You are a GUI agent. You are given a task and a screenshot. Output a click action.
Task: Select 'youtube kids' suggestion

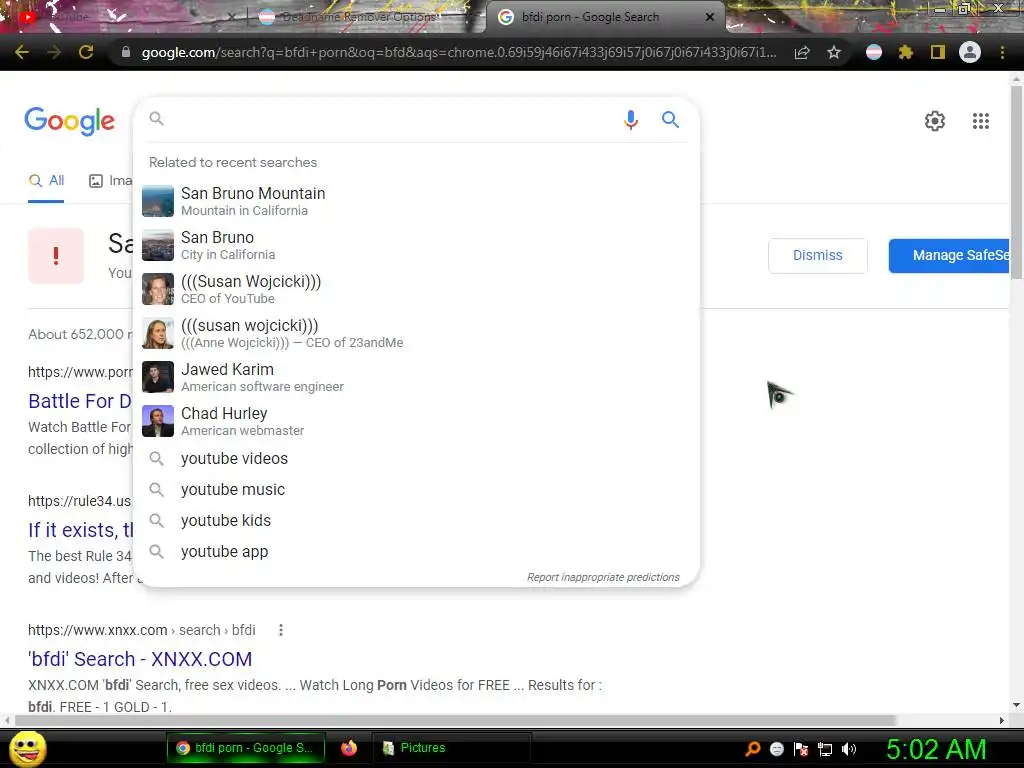(417, 520)
